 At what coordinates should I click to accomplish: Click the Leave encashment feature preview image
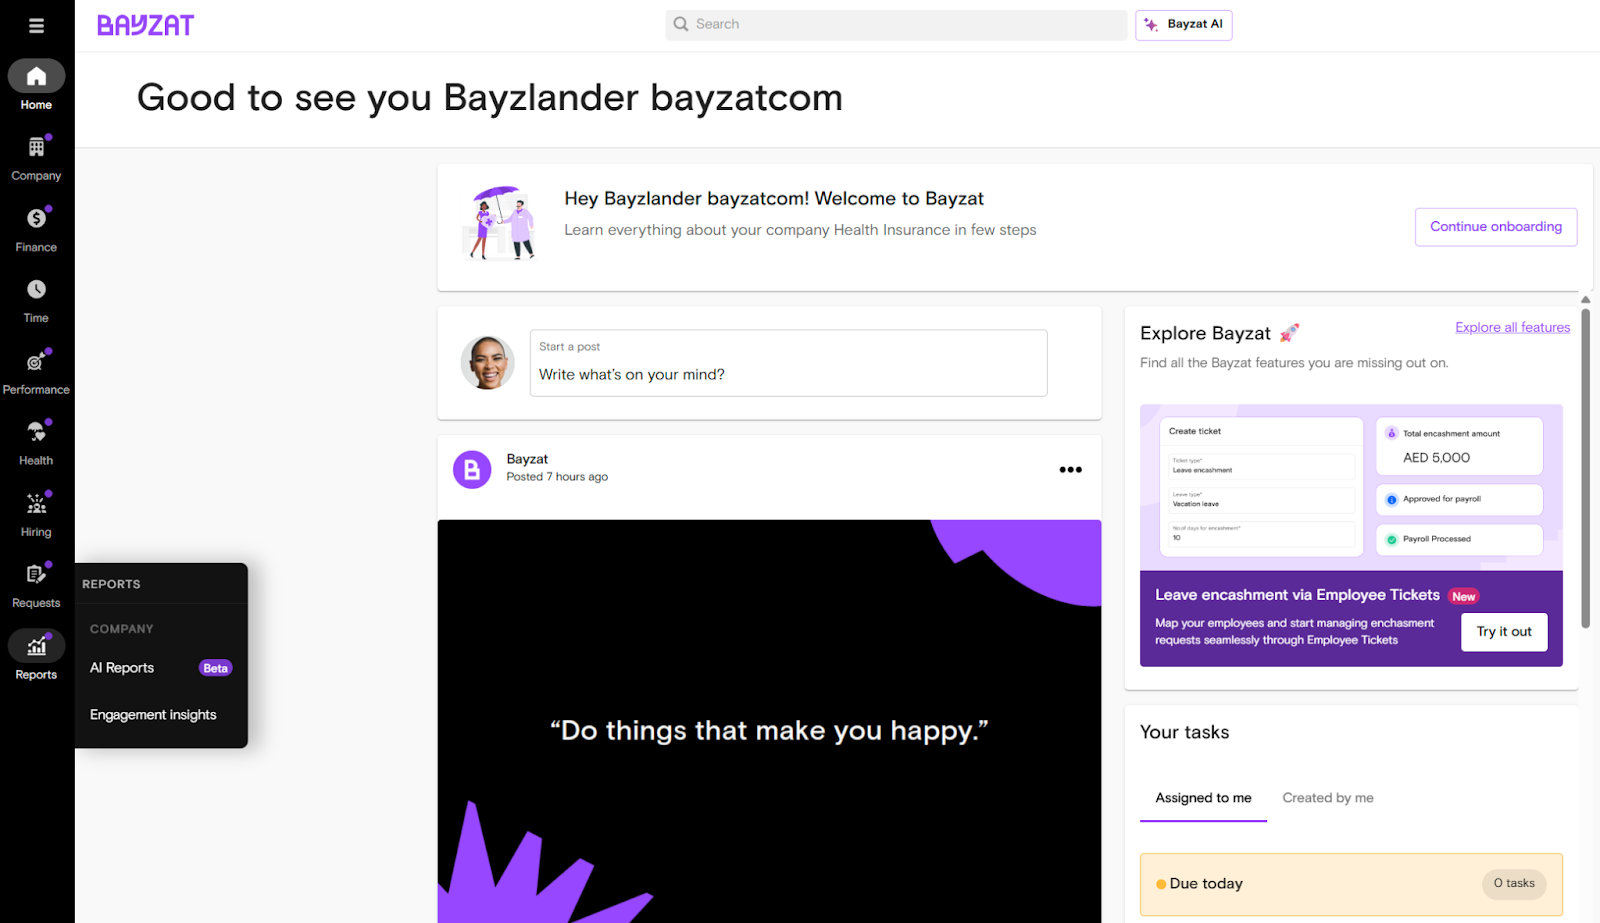(1351, 487)
